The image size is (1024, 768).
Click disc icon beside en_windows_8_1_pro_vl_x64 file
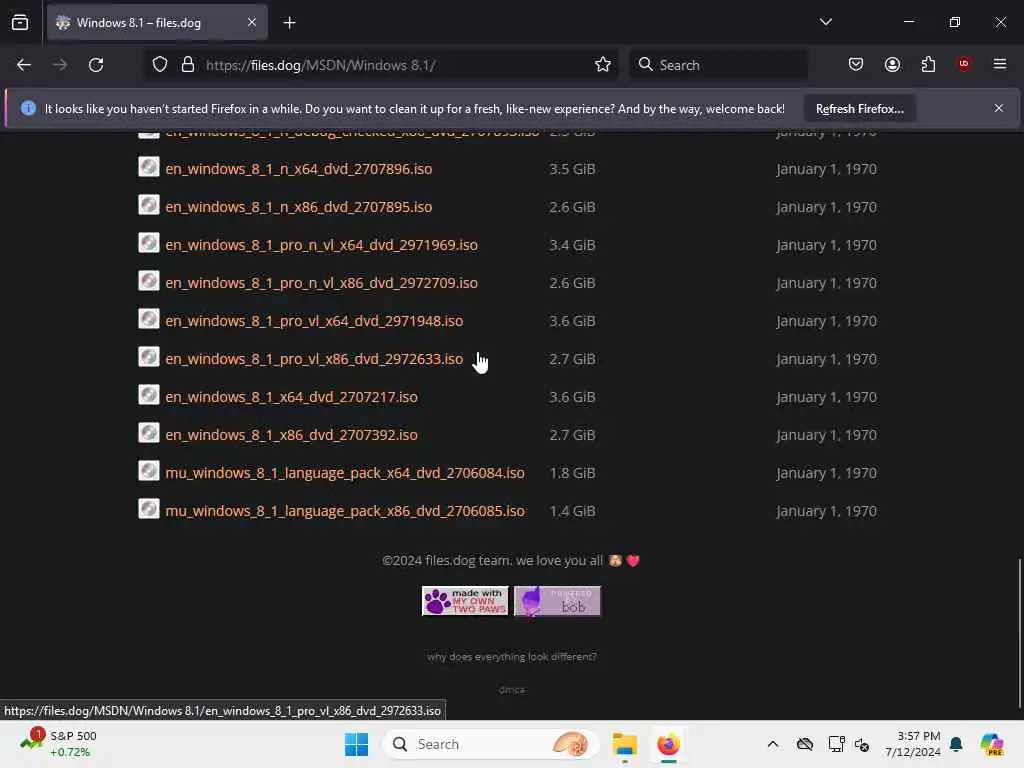pos(149,319)
